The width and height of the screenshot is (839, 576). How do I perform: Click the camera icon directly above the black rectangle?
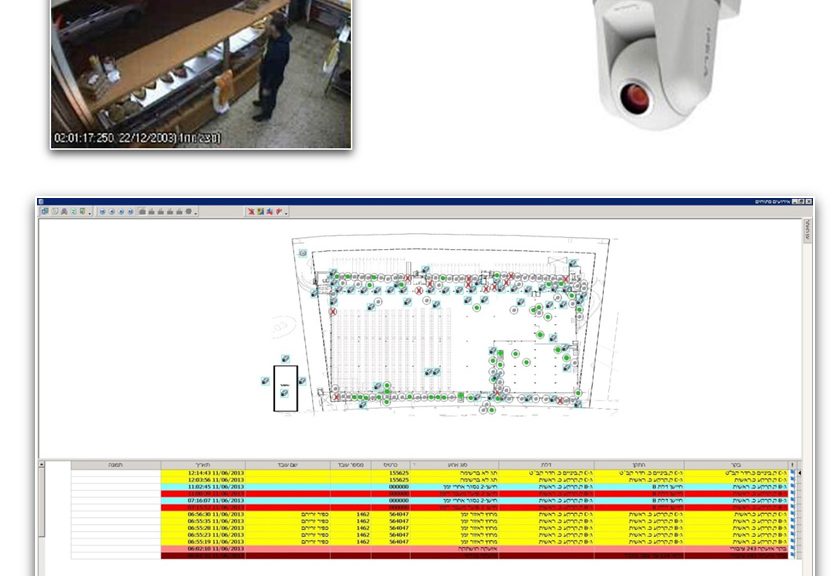tap(284, 359)
